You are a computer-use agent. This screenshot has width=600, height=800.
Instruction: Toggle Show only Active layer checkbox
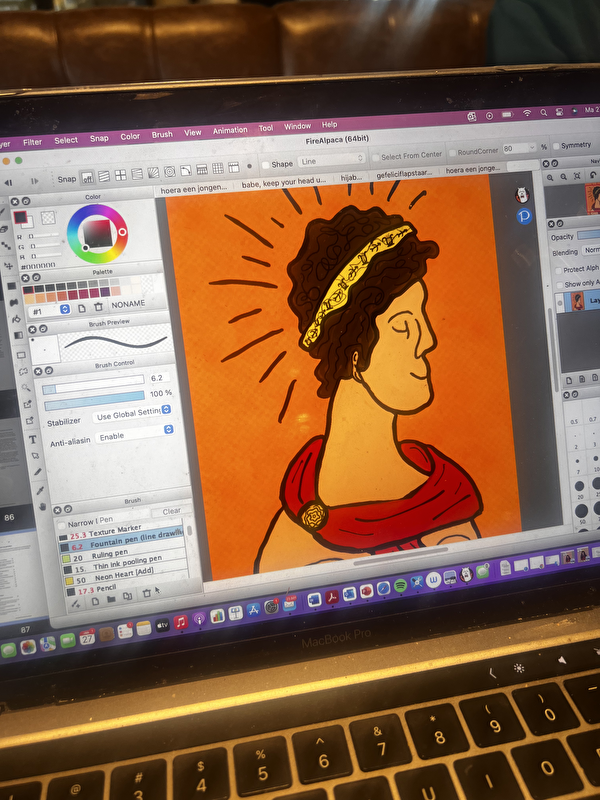(x=559, y=285)
